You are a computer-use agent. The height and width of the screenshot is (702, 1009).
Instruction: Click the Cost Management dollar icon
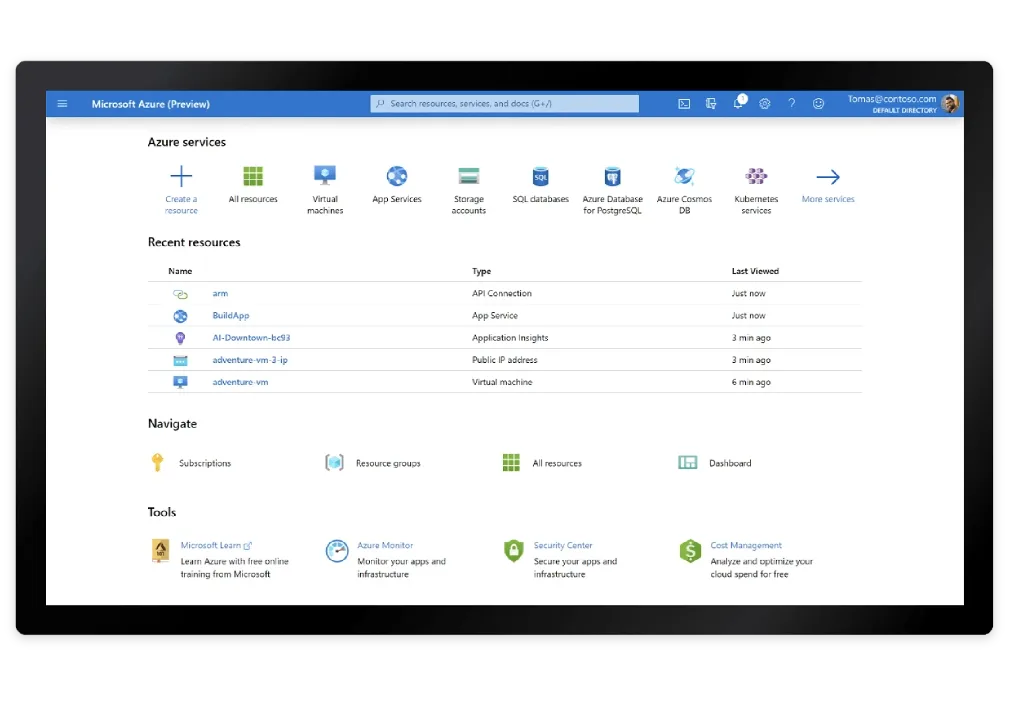[x=690, y=551]
